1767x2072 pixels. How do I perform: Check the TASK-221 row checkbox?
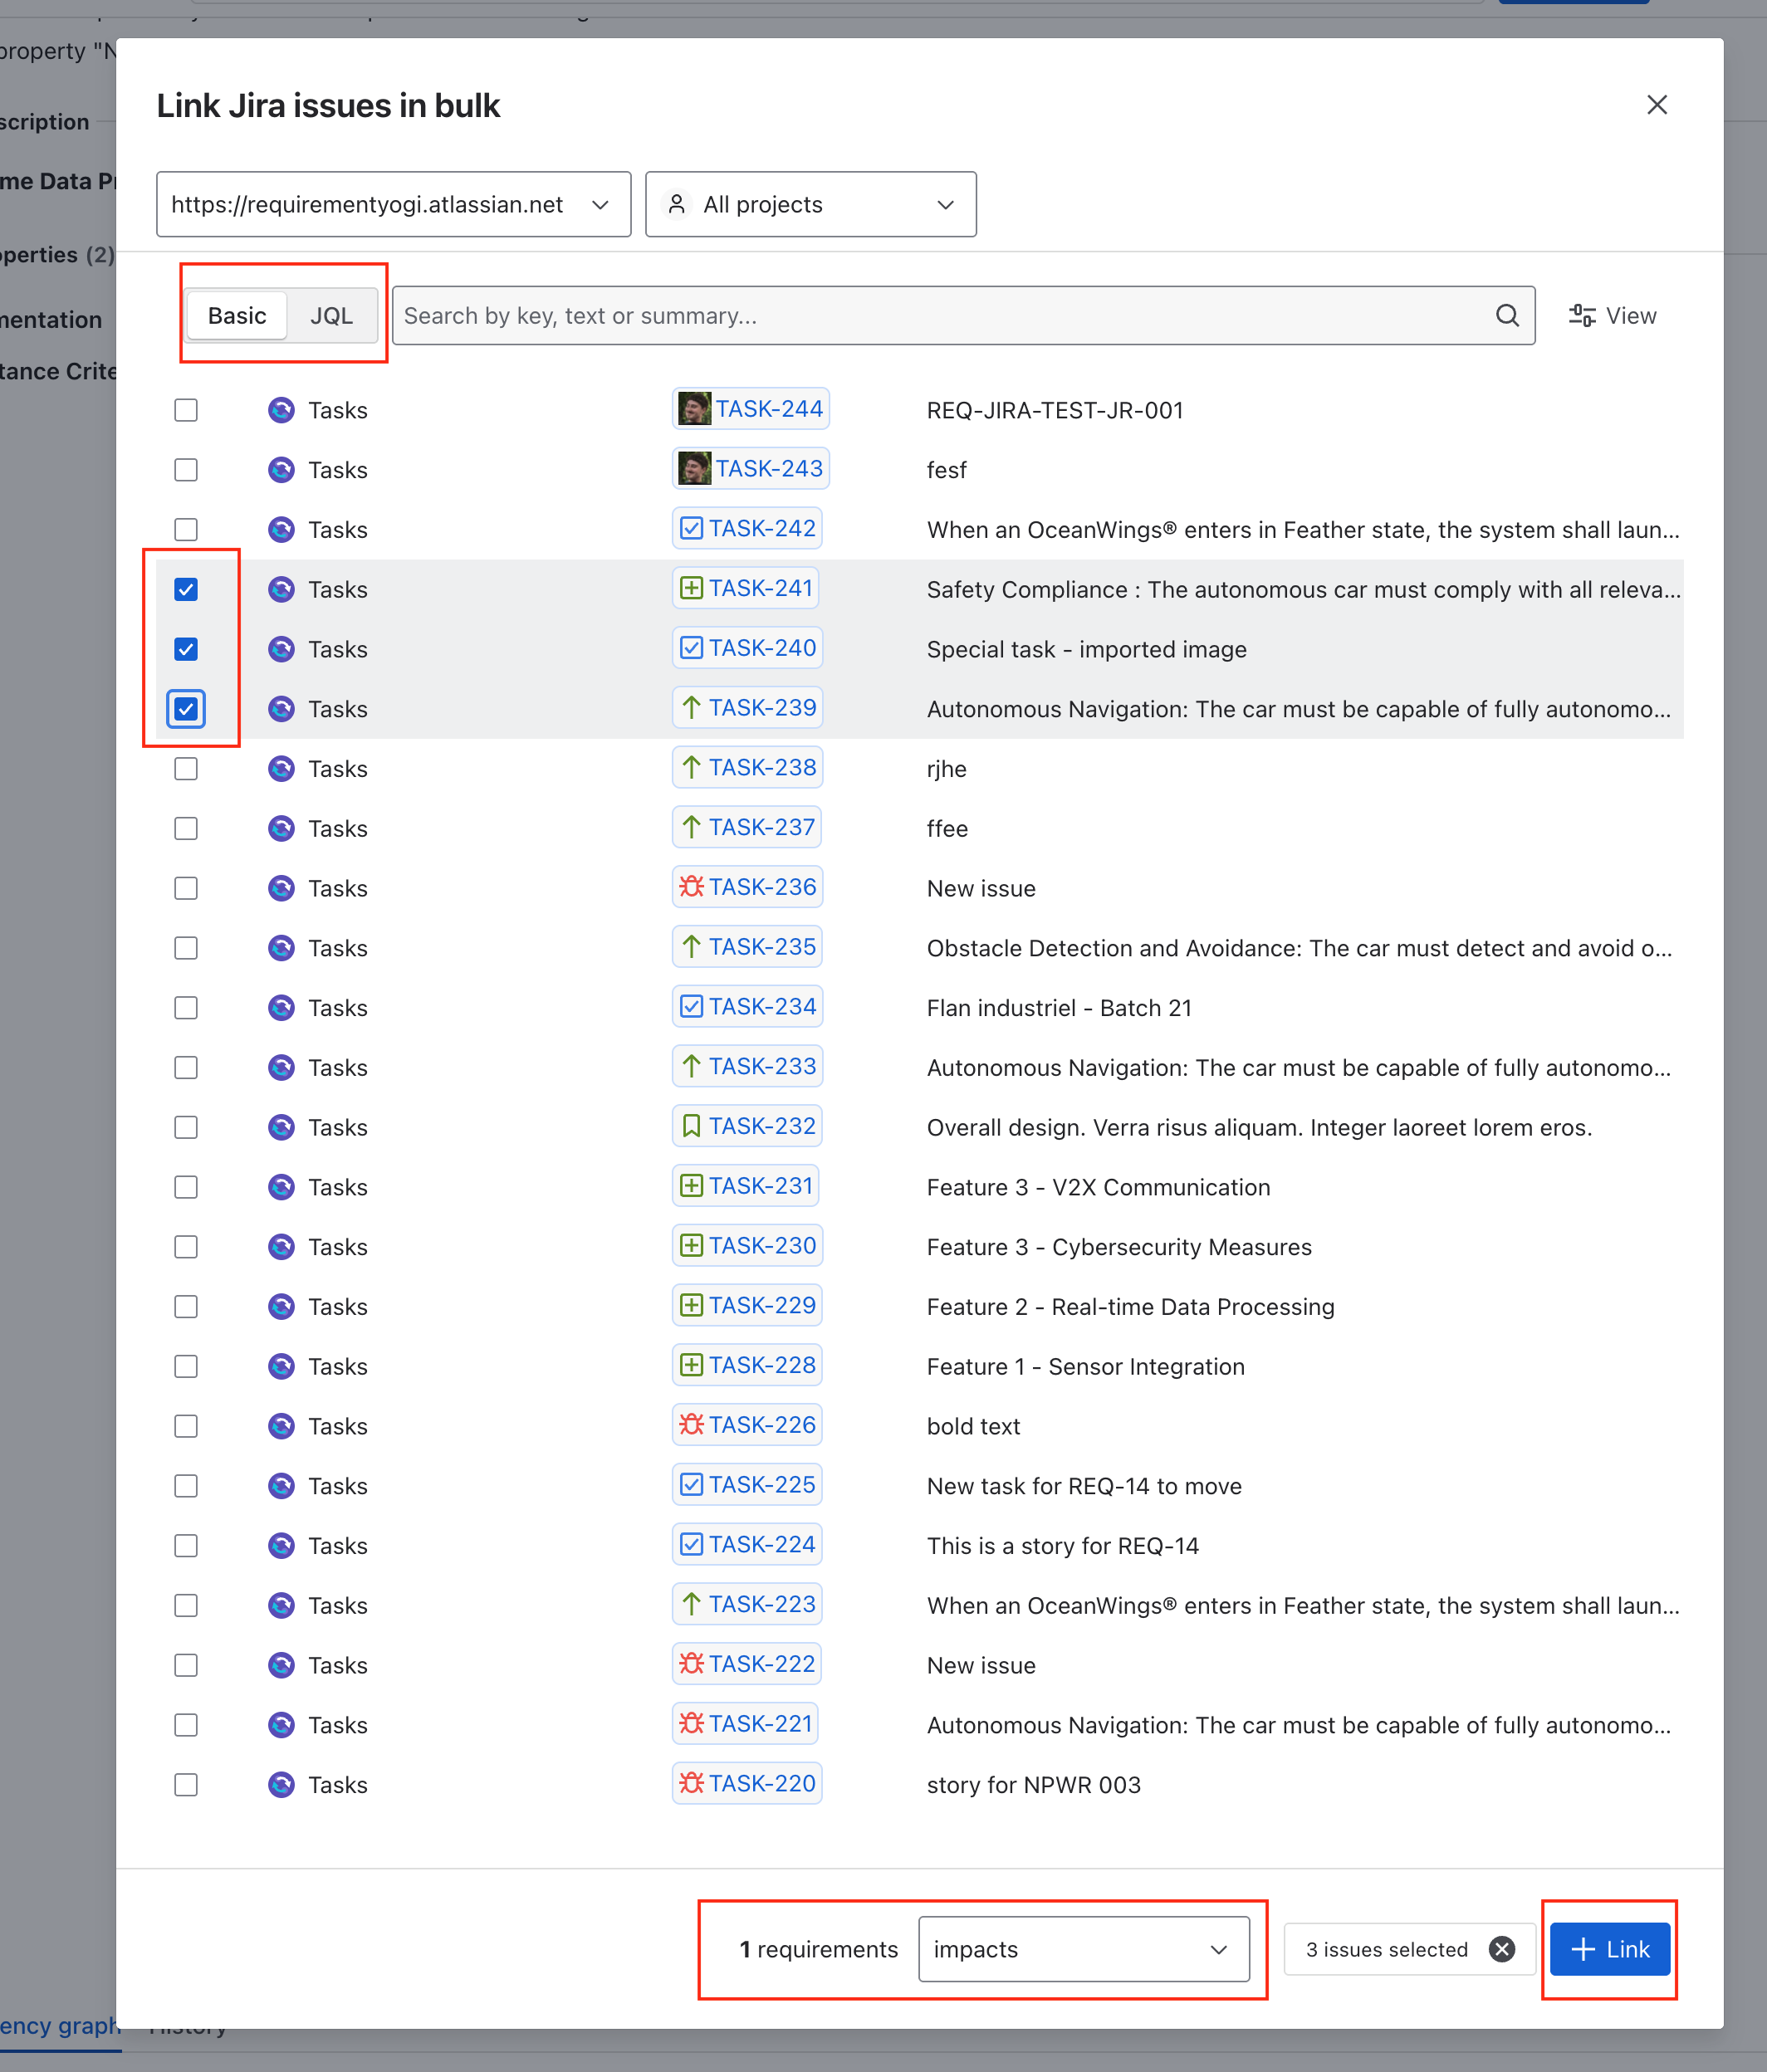(x=186, y=1725)
